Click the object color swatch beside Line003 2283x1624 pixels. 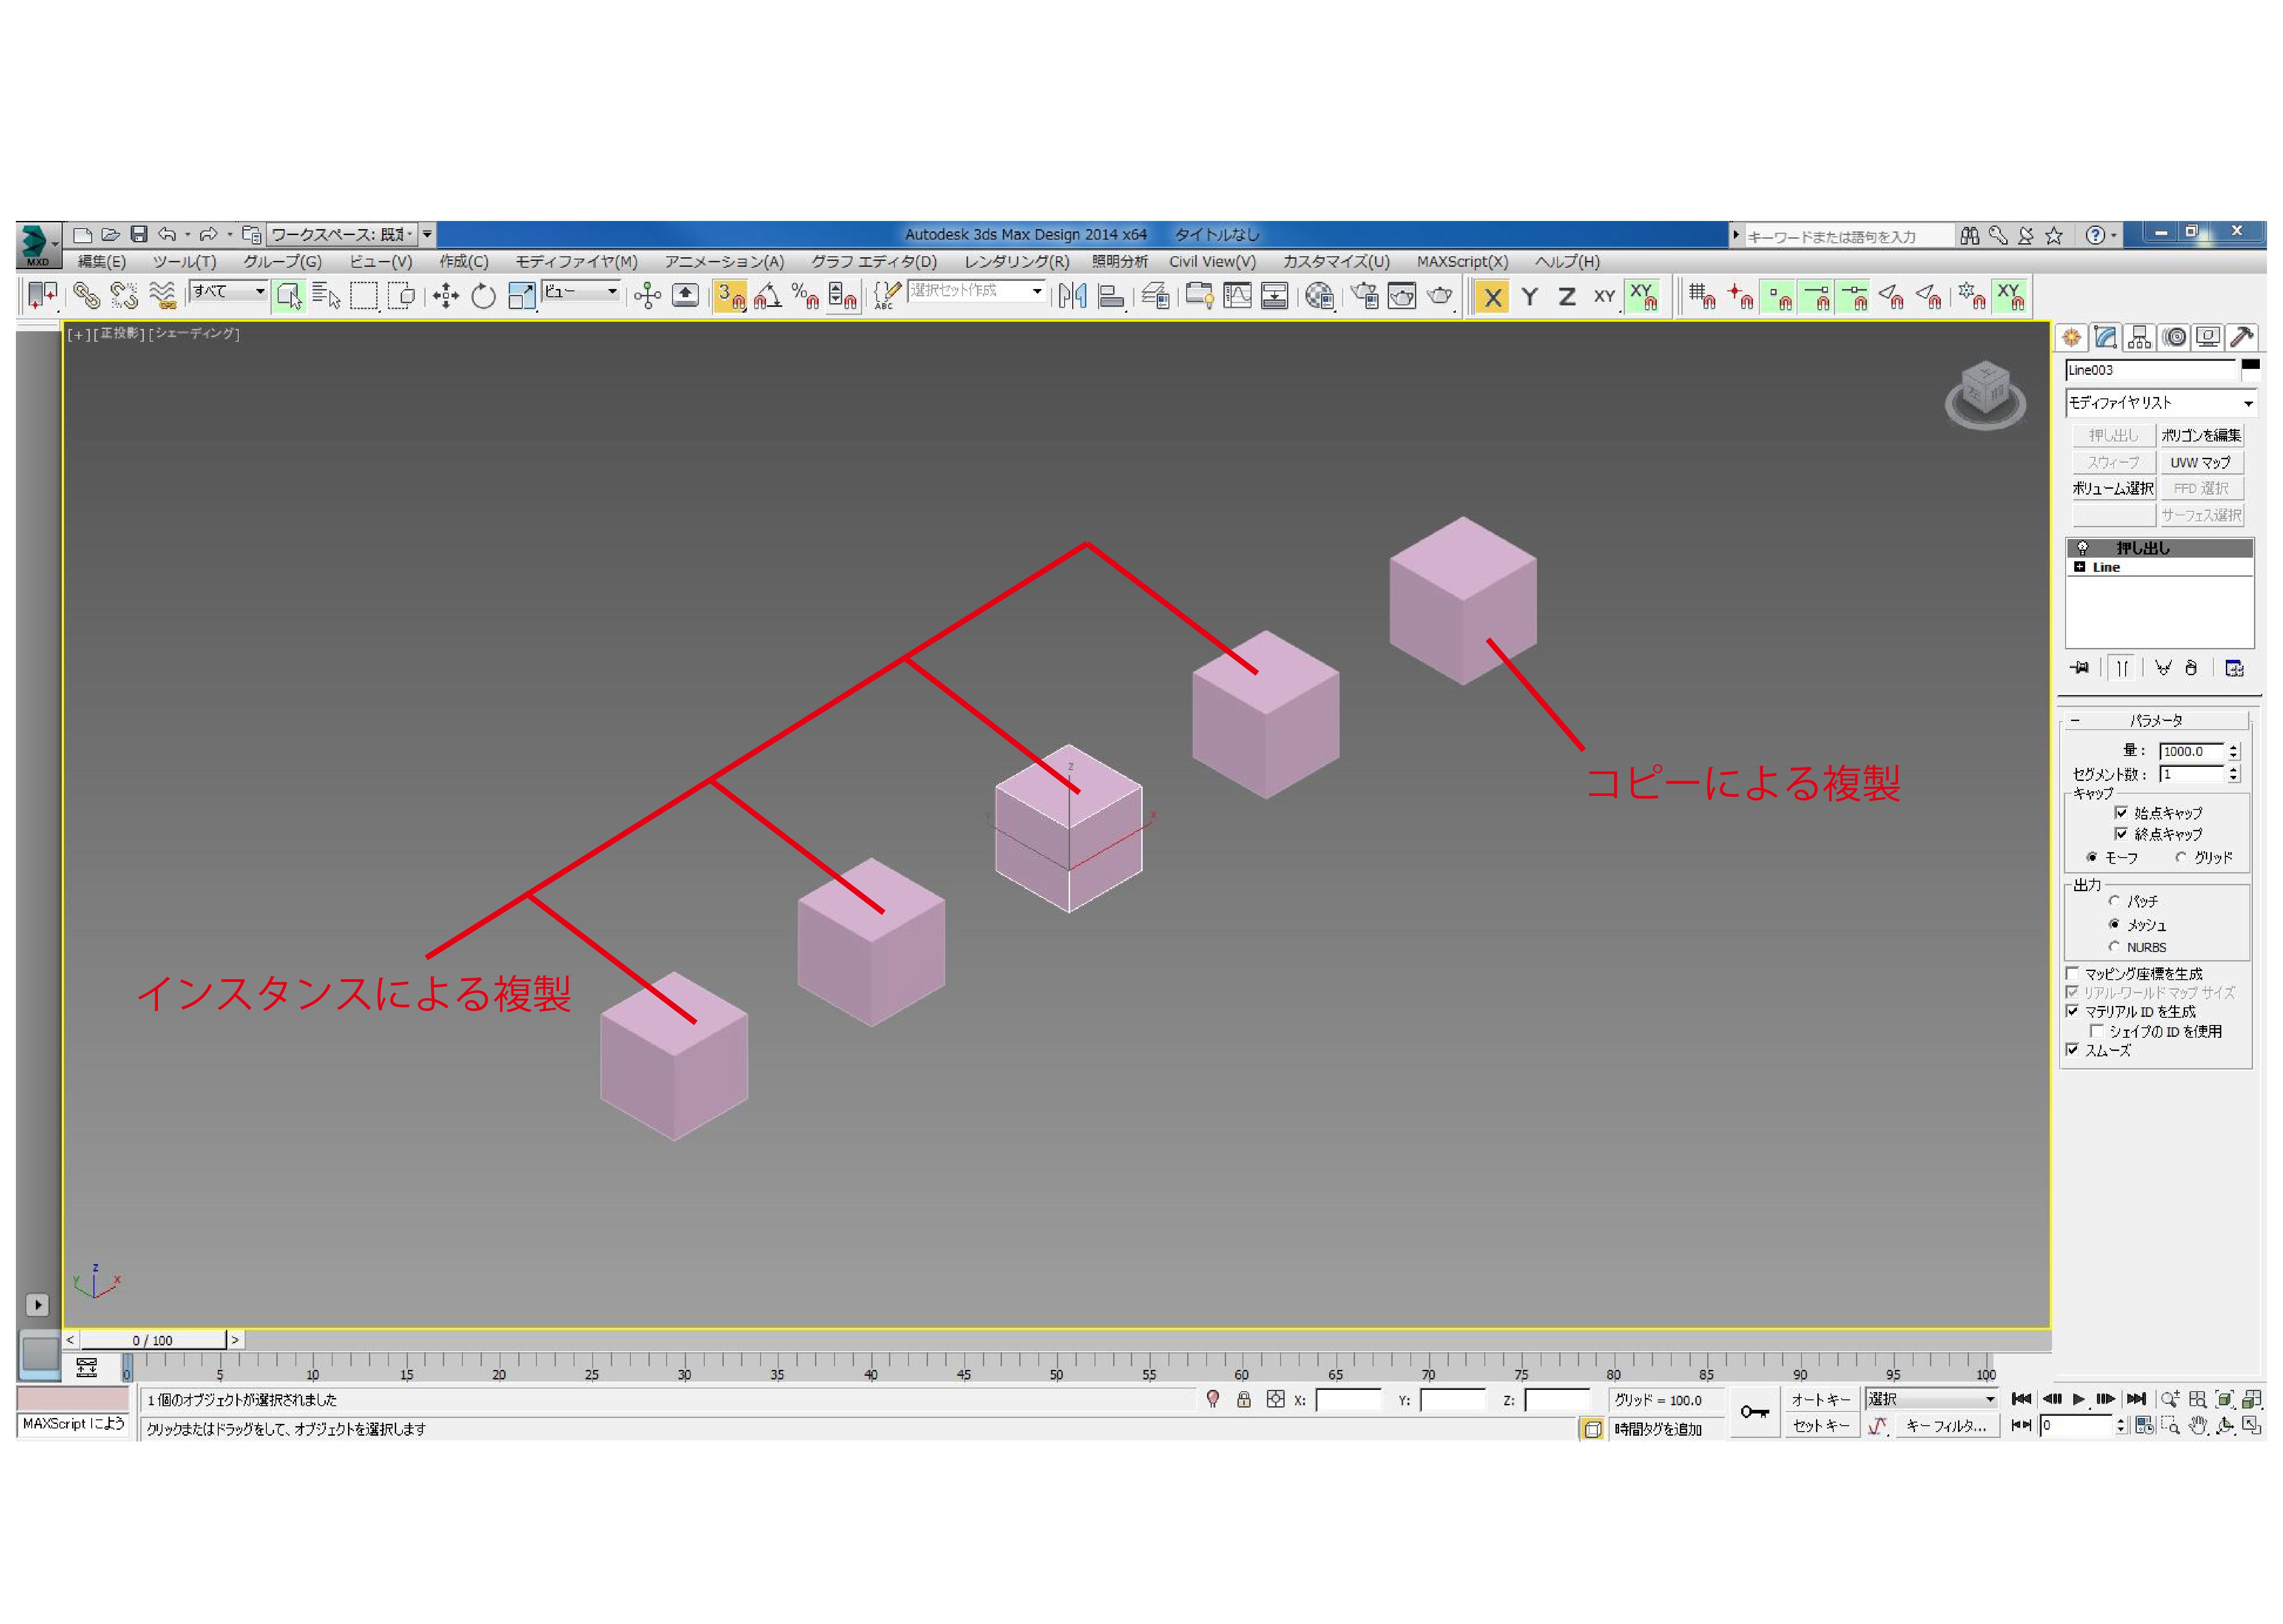click(x=2250, y=369)
